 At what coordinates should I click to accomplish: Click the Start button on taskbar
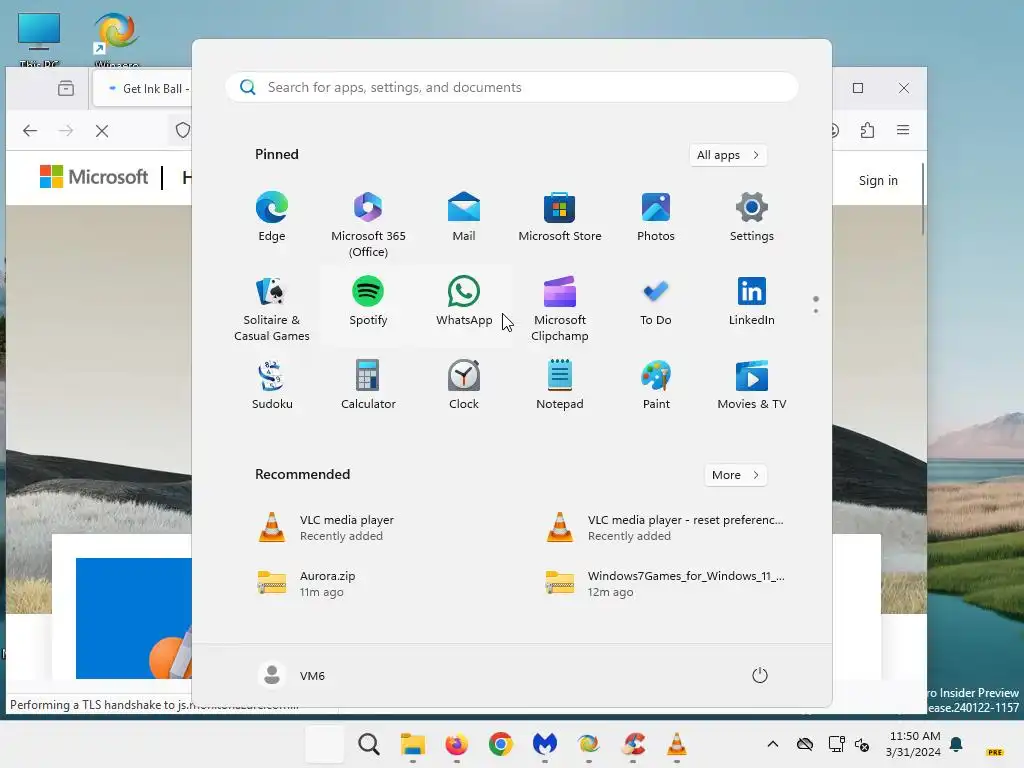[325, 744]
